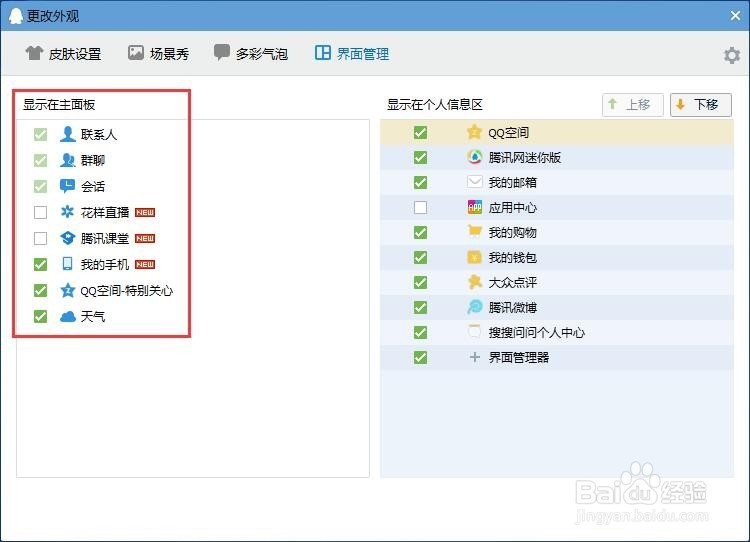The width and height of the screenshot is (750, 542).
Task: Uncheck the 天气 checkbox
Action: tap(41, 316)
